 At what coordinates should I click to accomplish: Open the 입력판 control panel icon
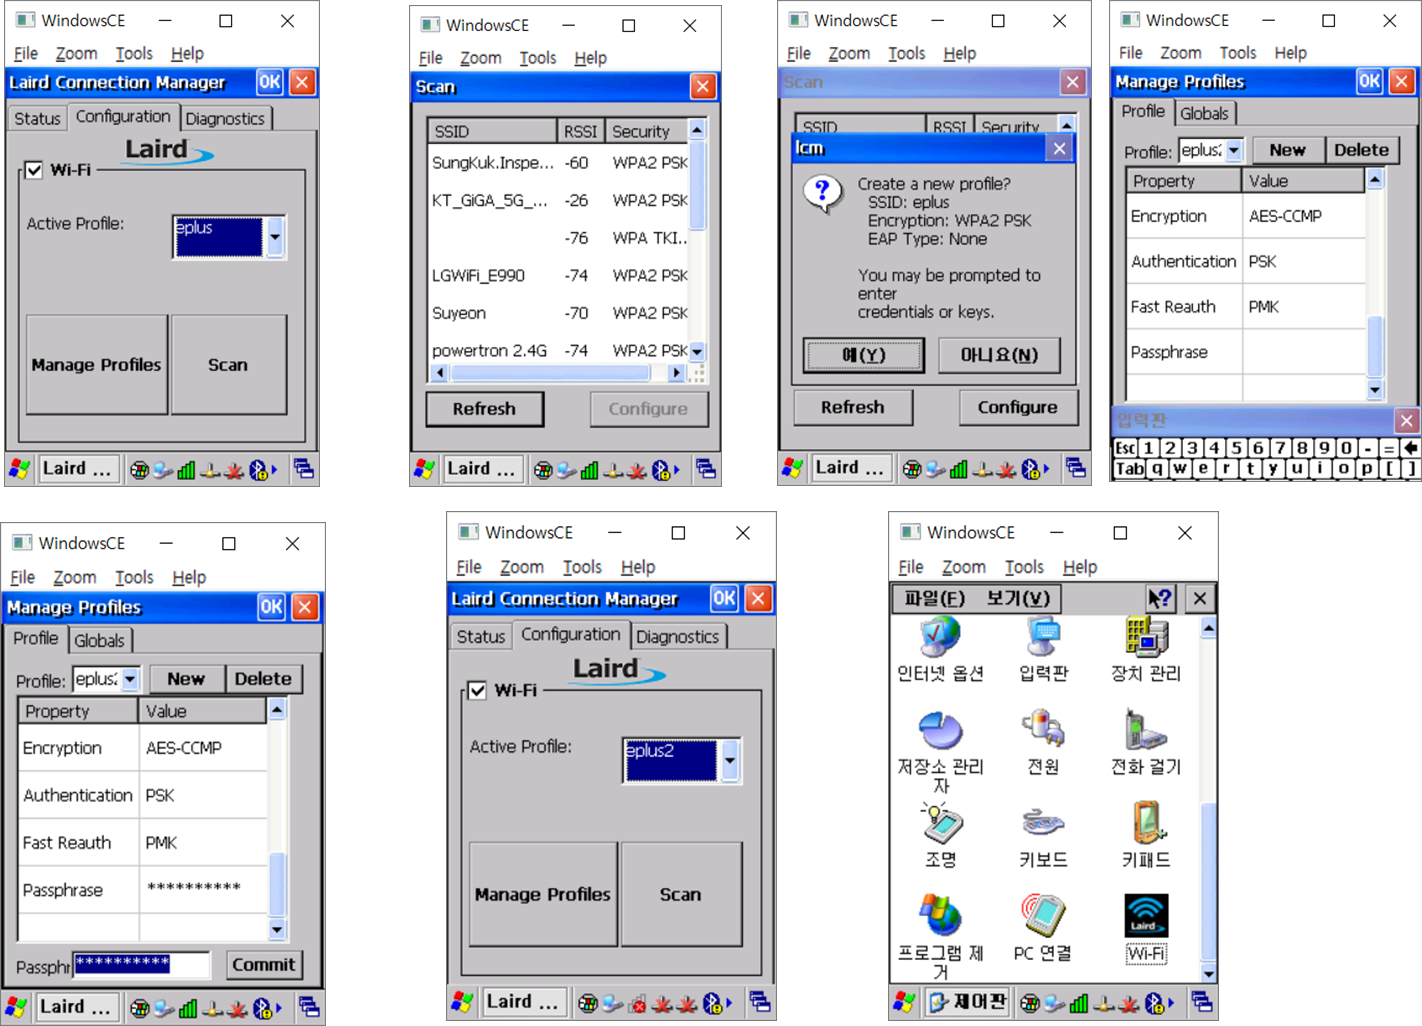click(x=1043, y=648)
